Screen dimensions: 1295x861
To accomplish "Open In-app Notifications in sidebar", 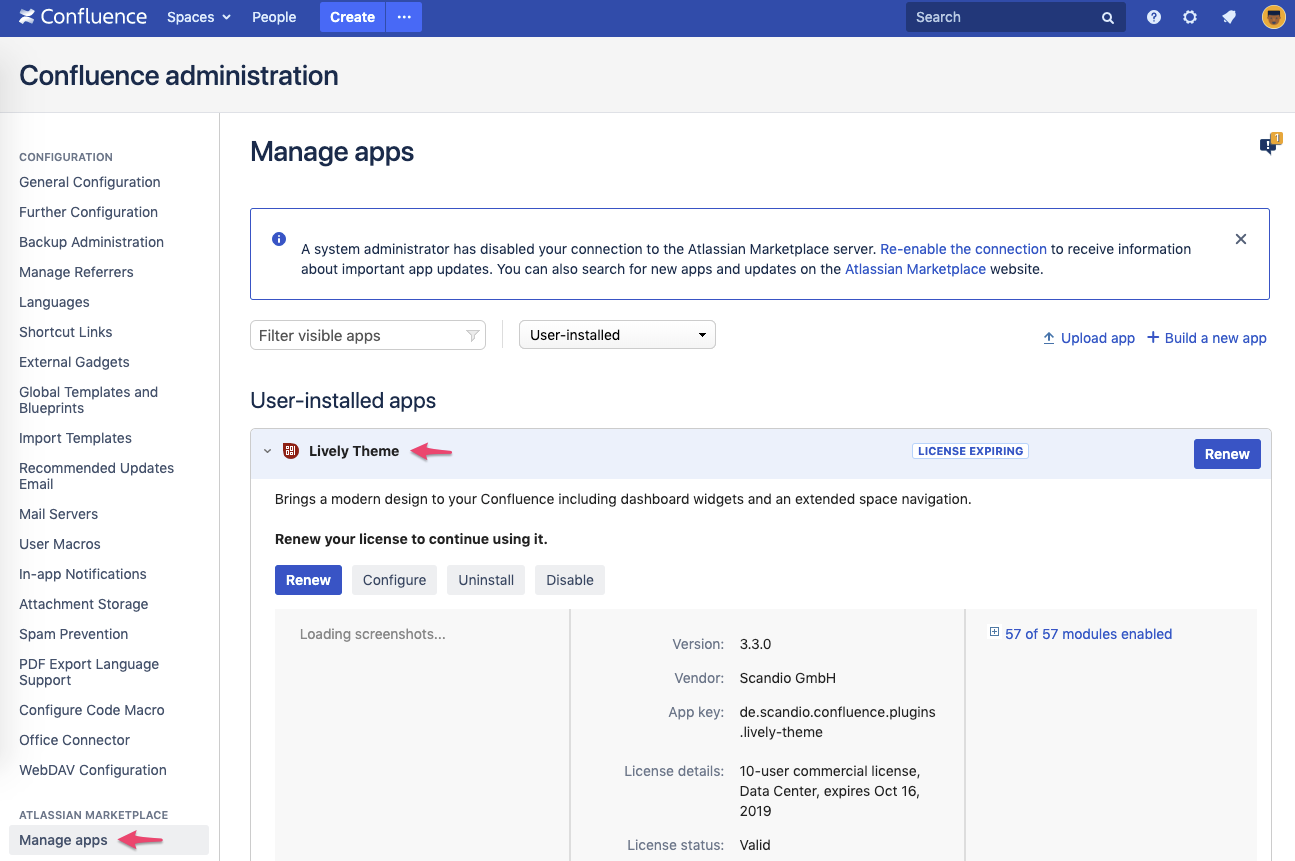I will pyautogui.click(x=83, y=574).
